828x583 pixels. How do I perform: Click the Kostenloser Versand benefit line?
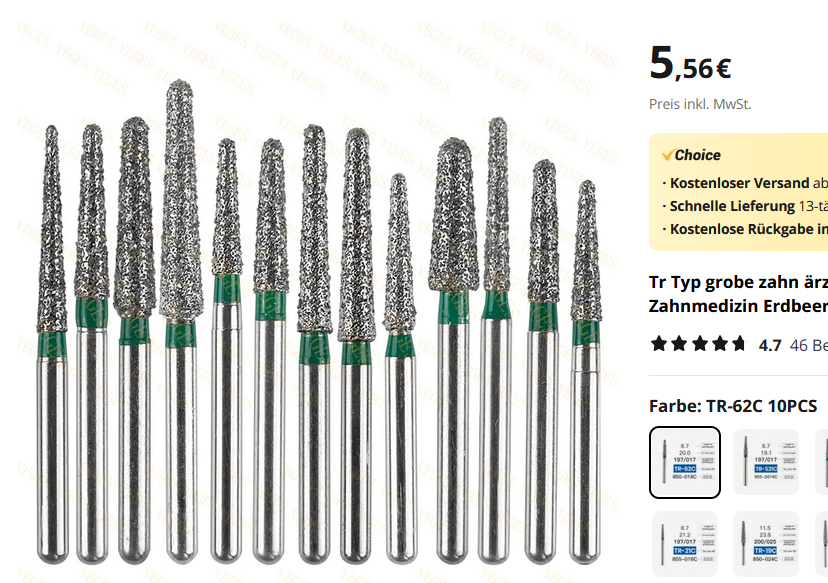745,183
